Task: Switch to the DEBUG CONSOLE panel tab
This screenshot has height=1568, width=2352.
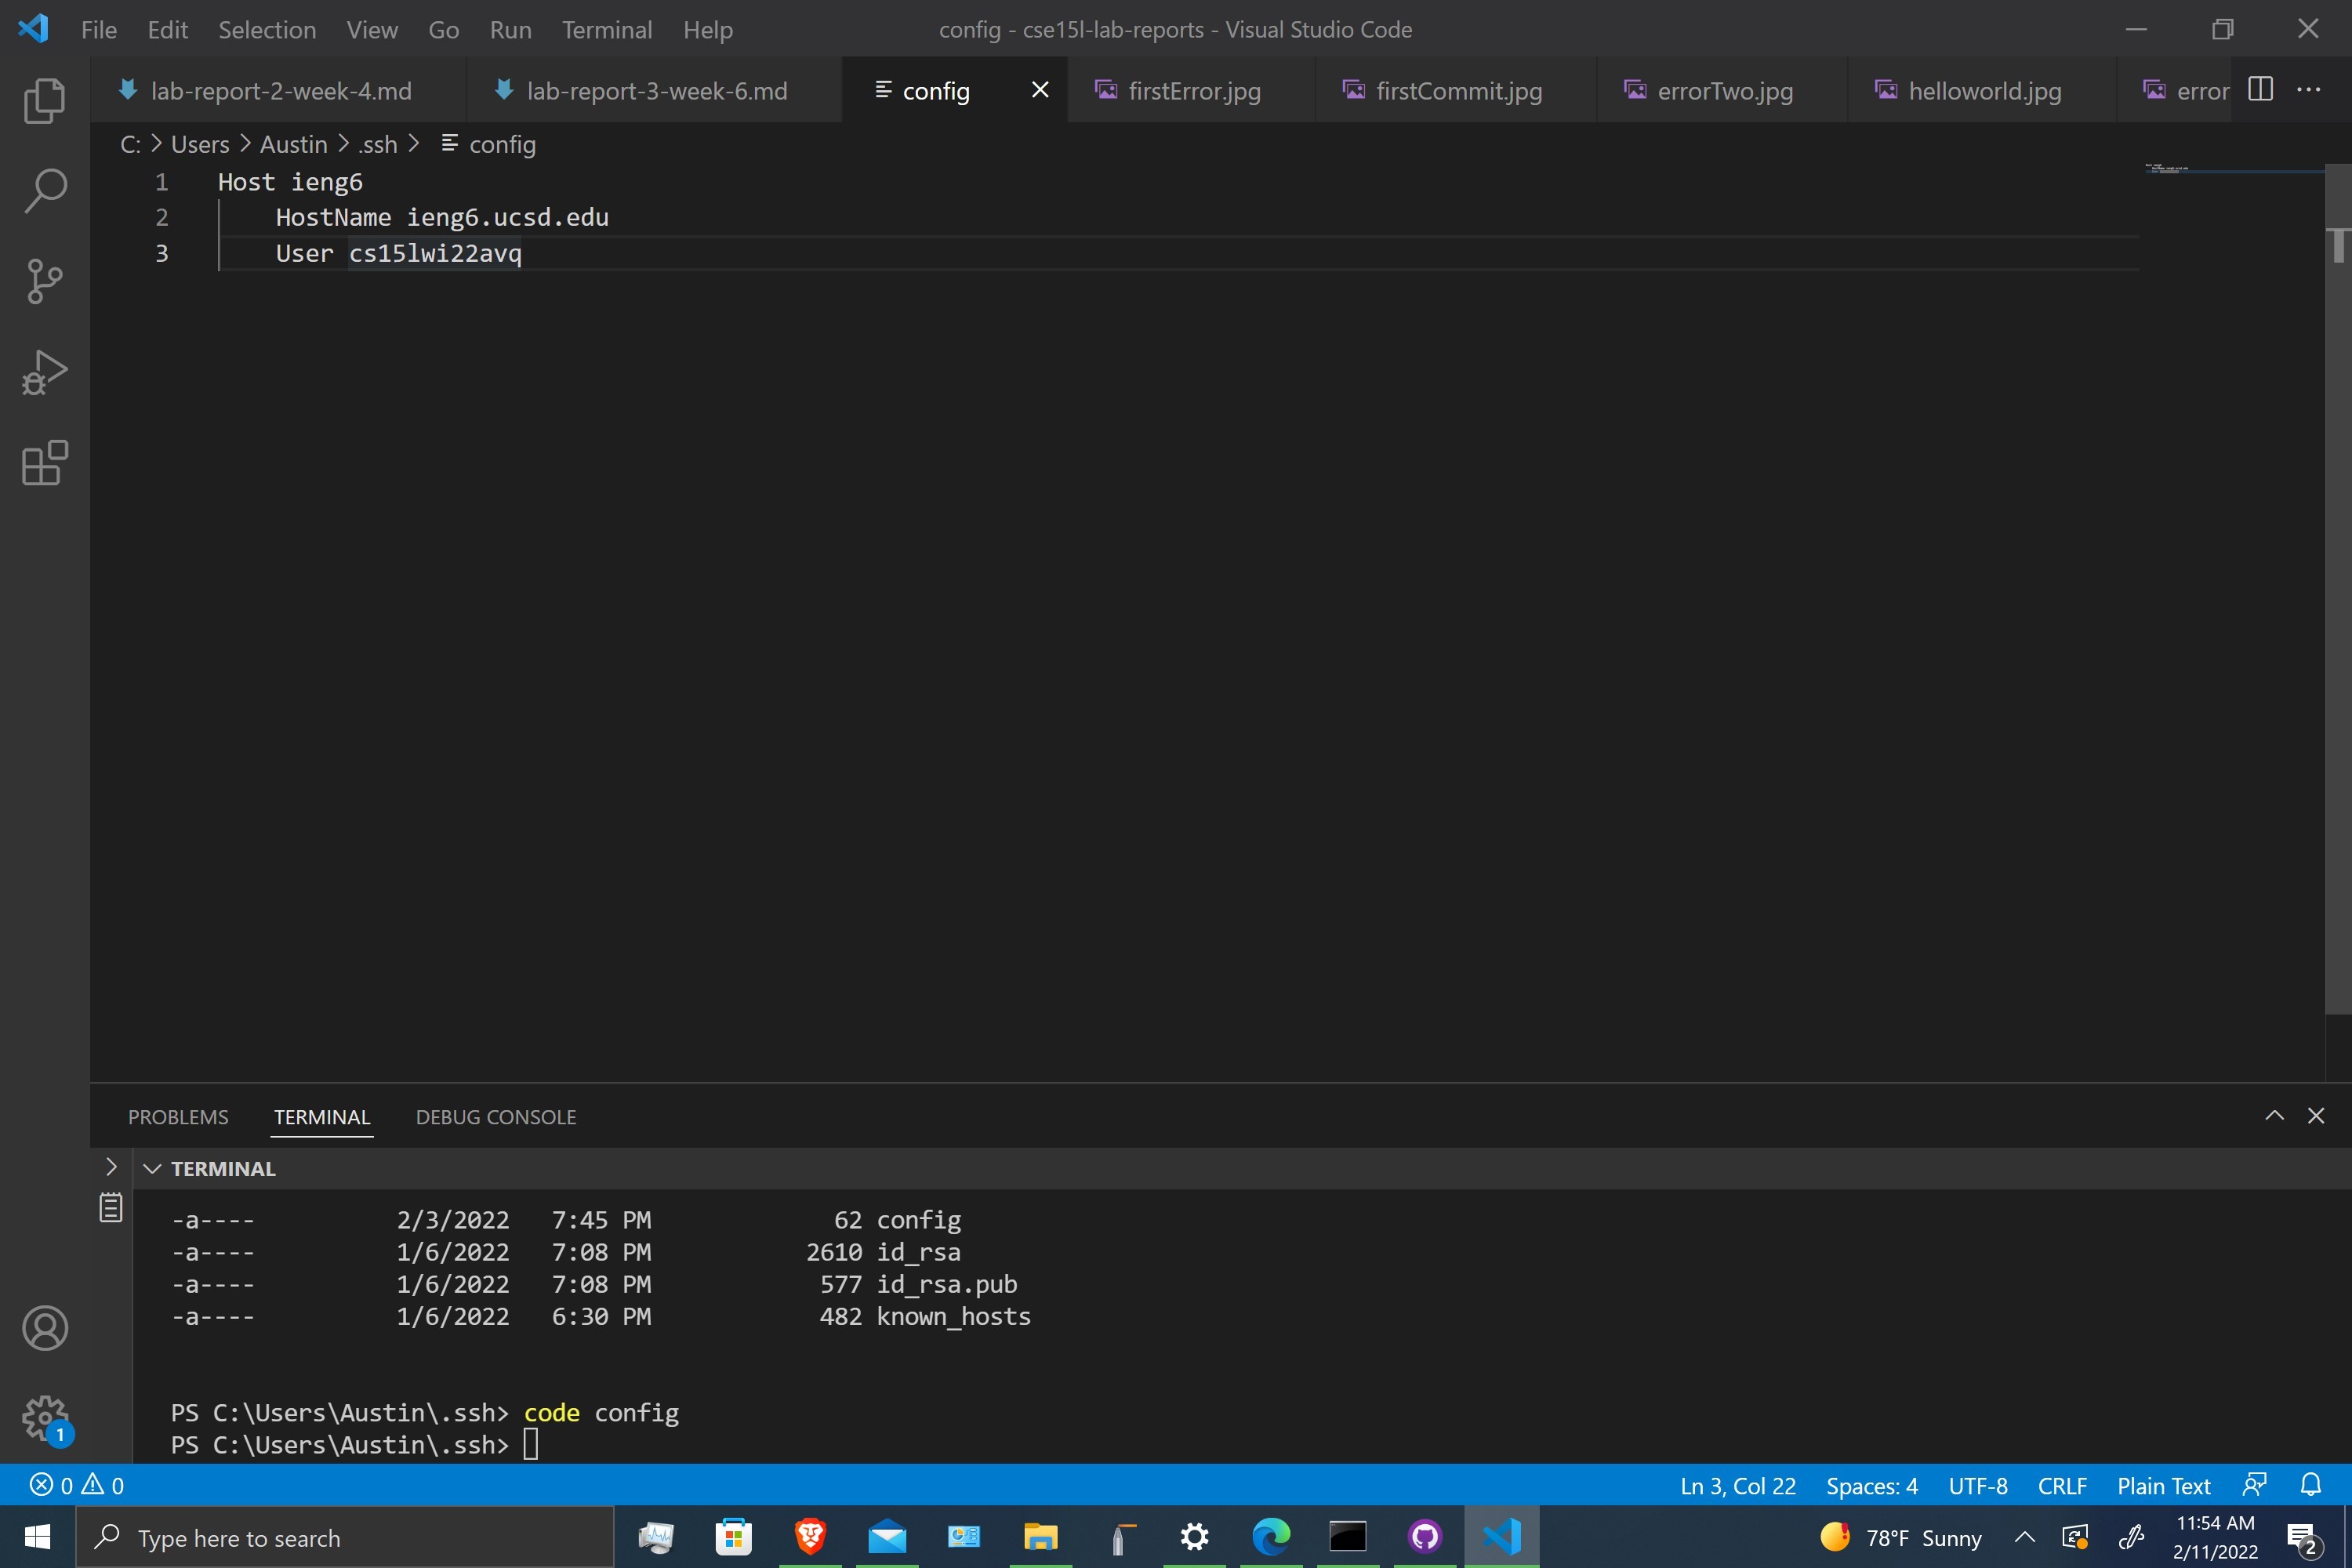Action: [x=495, y=1116]
